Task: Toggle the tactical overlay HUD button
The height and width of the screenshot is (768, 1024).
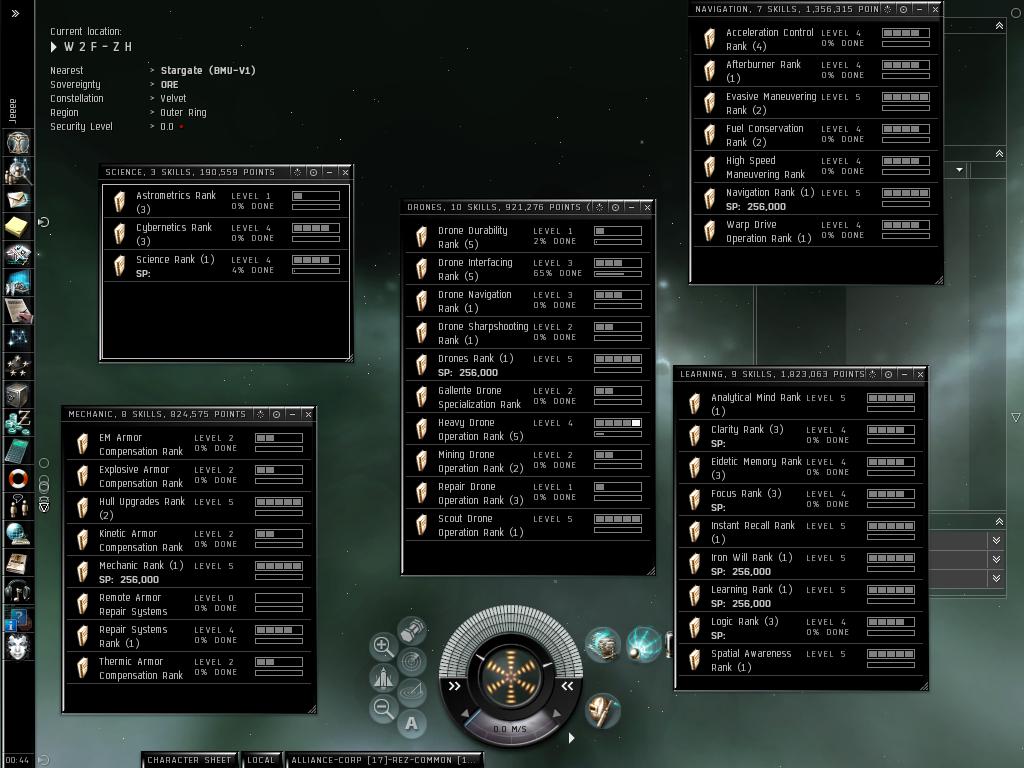Action: pos(412,692)
